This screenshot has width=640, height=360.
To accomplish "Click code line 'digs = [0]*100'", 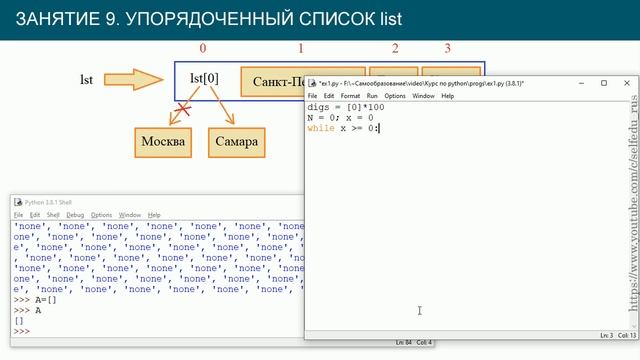I will (x=346, y=107).
